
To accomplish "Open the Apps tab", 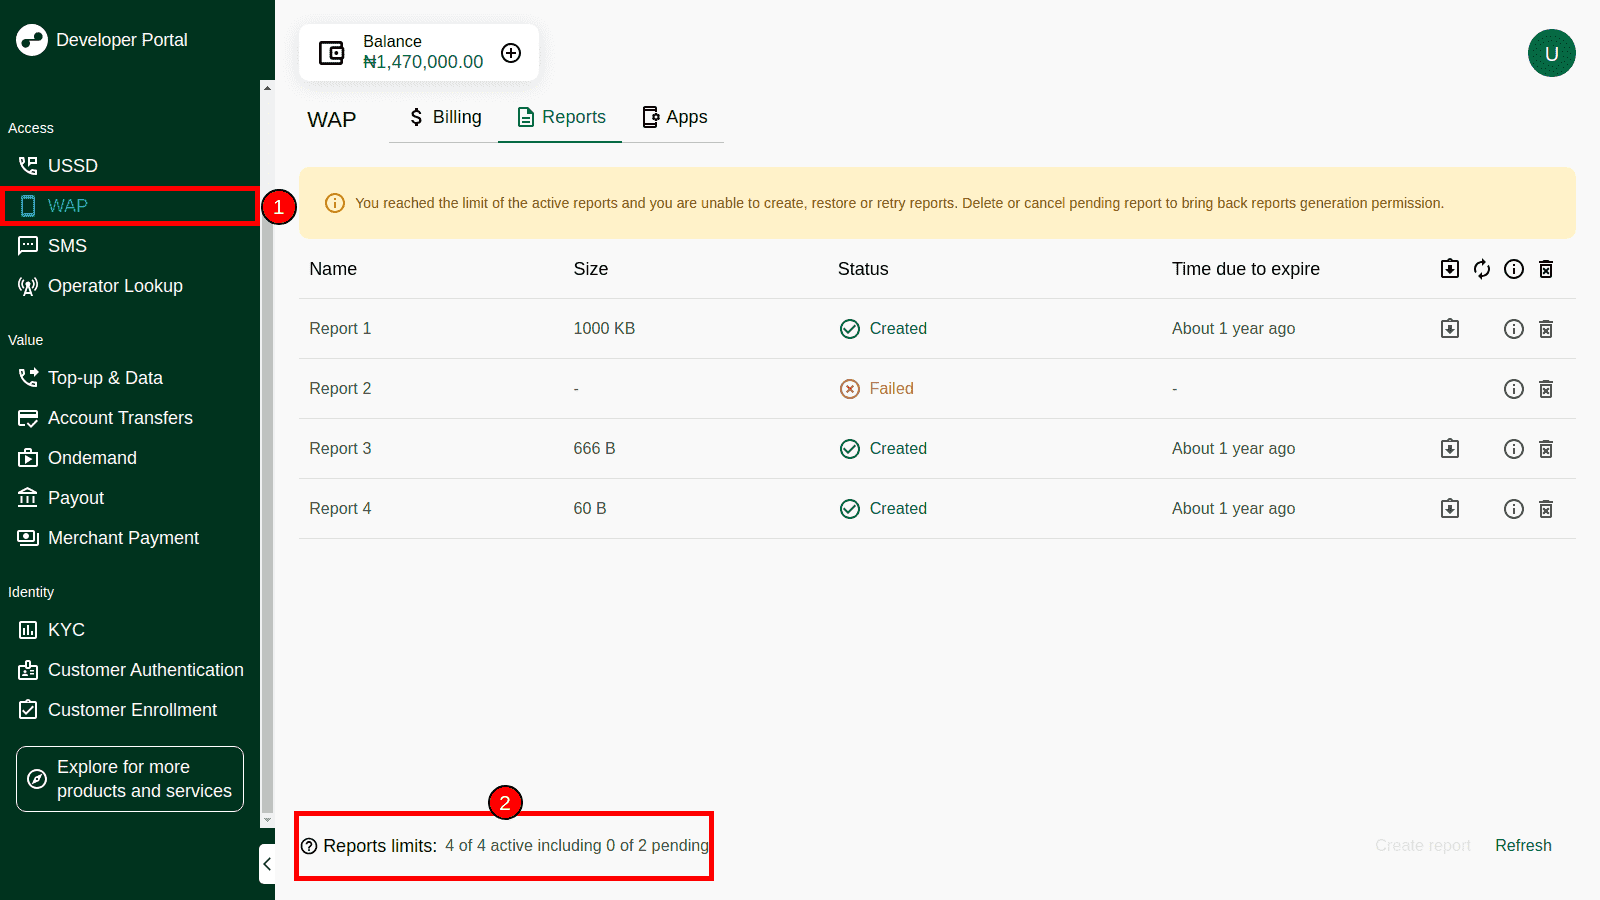I will (x=674, y=117).
